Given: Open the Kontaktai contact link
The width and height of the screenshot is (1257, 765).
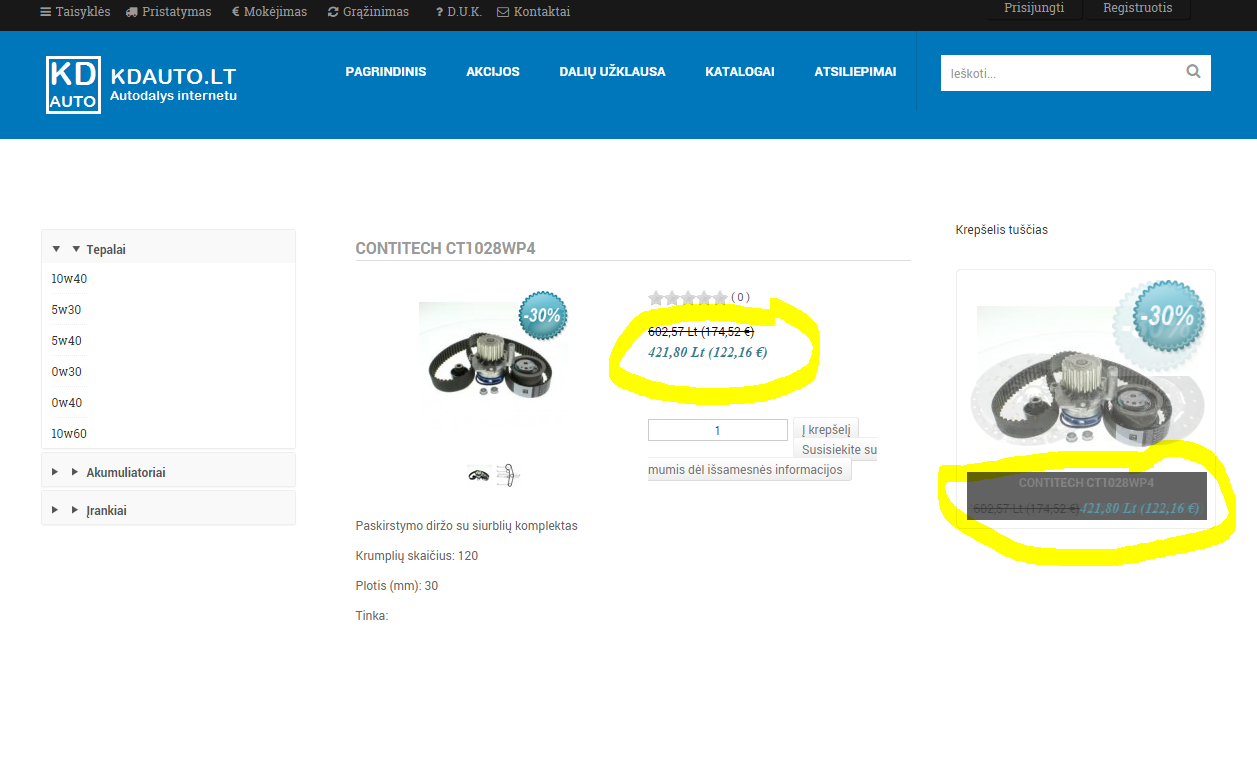Looking at the screenshot, I should (534, 12).
